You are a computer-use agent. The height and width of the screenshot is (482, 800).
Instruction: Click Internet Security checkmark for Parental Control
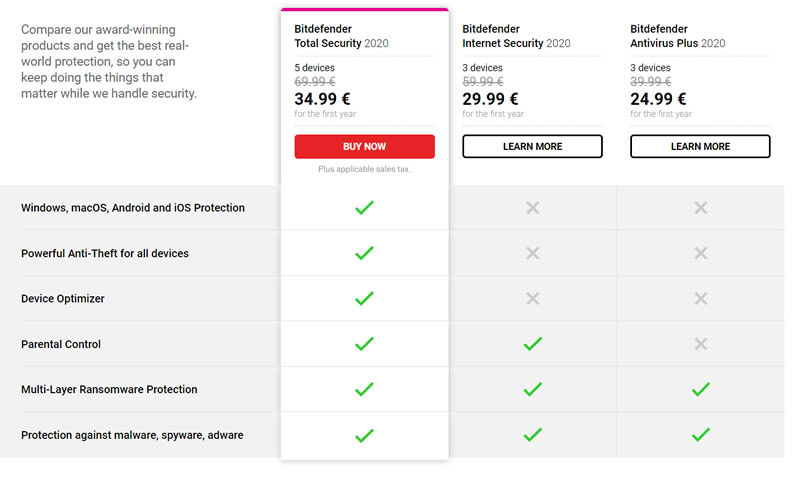pos(532,344)
